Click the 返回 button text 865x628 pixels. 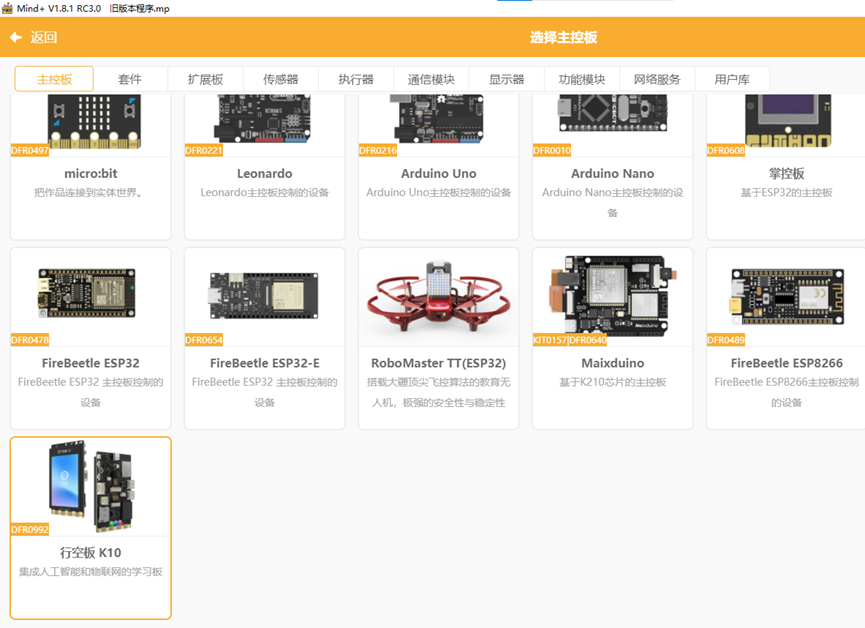[44, 38]
